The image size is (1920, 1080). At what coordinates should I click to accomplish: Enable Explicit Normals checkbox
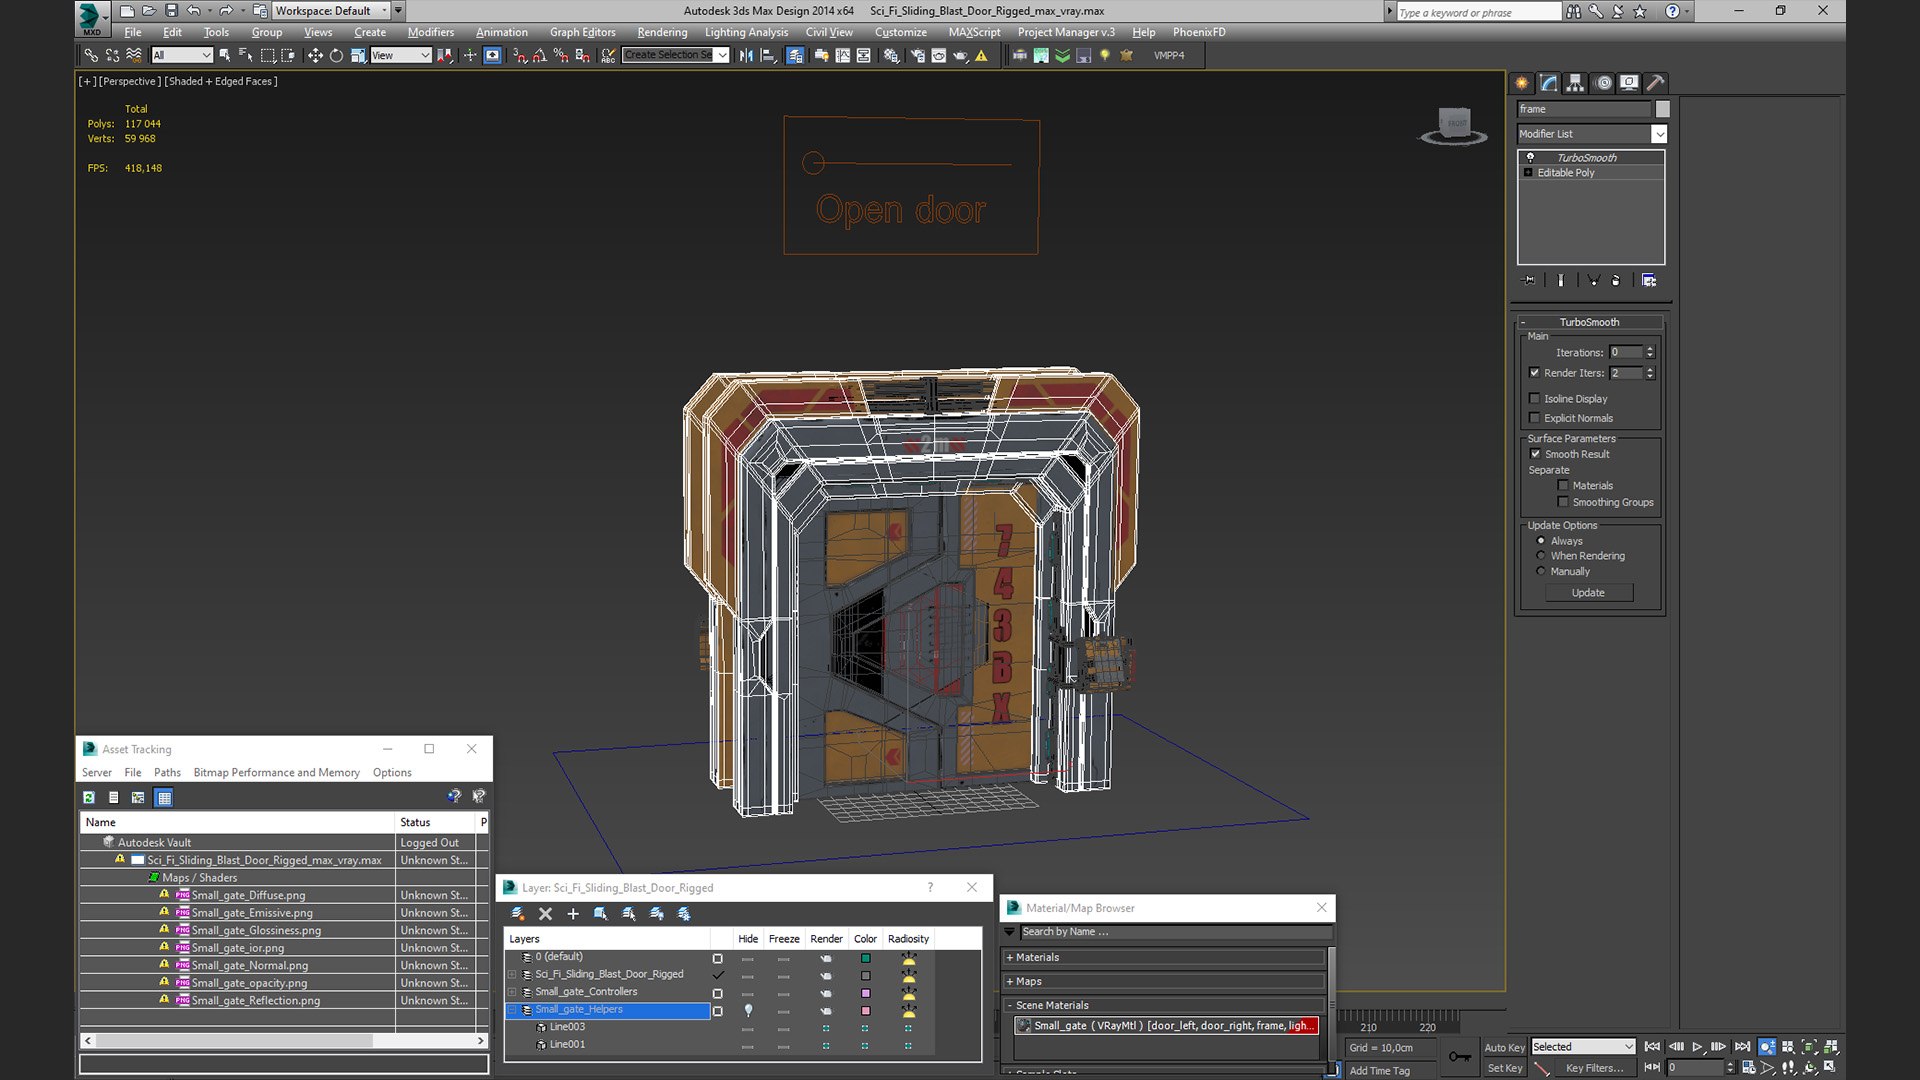point(1535,418)
